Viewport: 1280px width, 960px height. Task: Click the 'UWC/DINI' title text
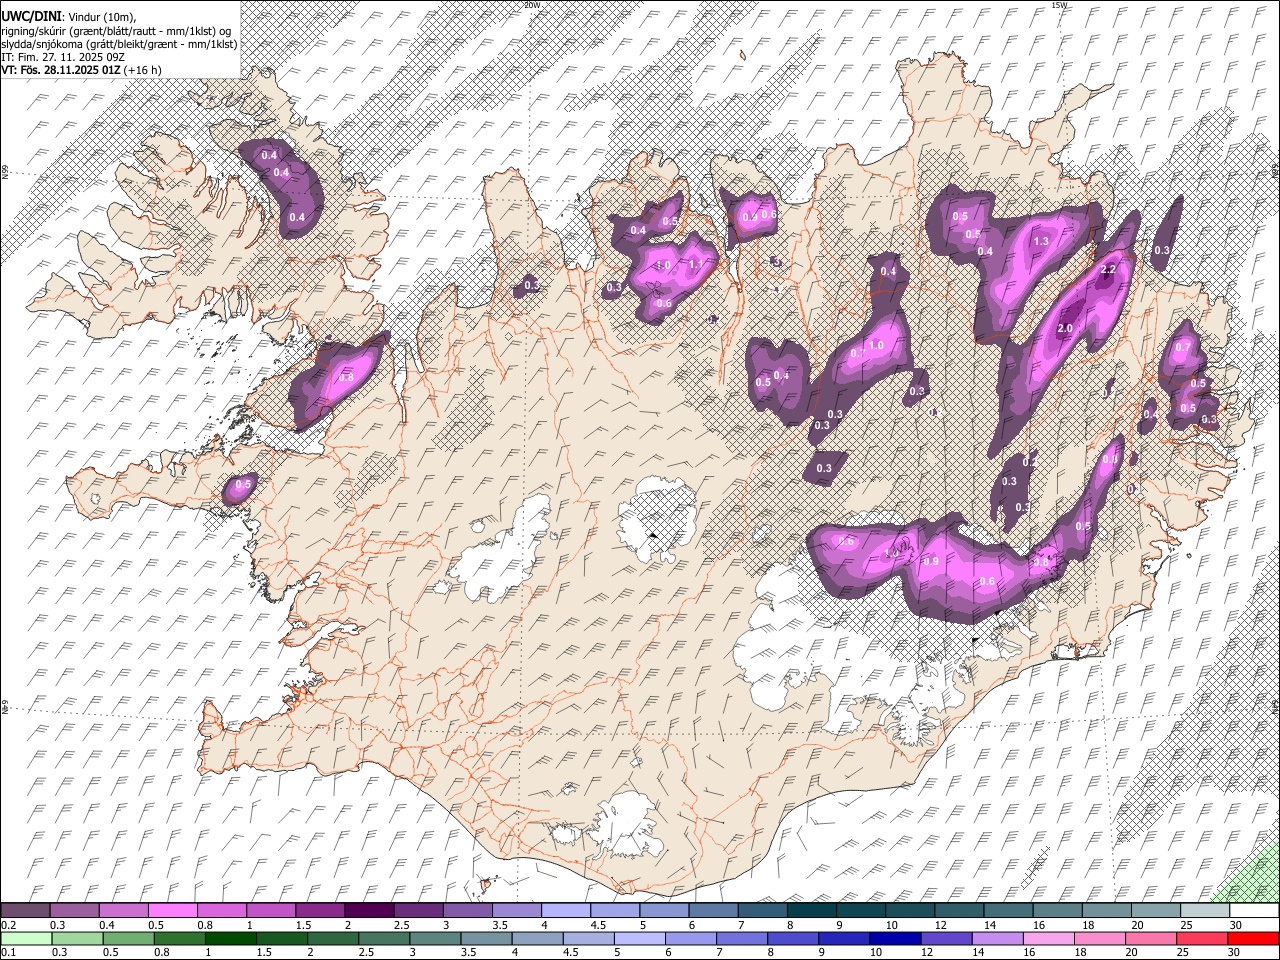click(x=31, y=16)
